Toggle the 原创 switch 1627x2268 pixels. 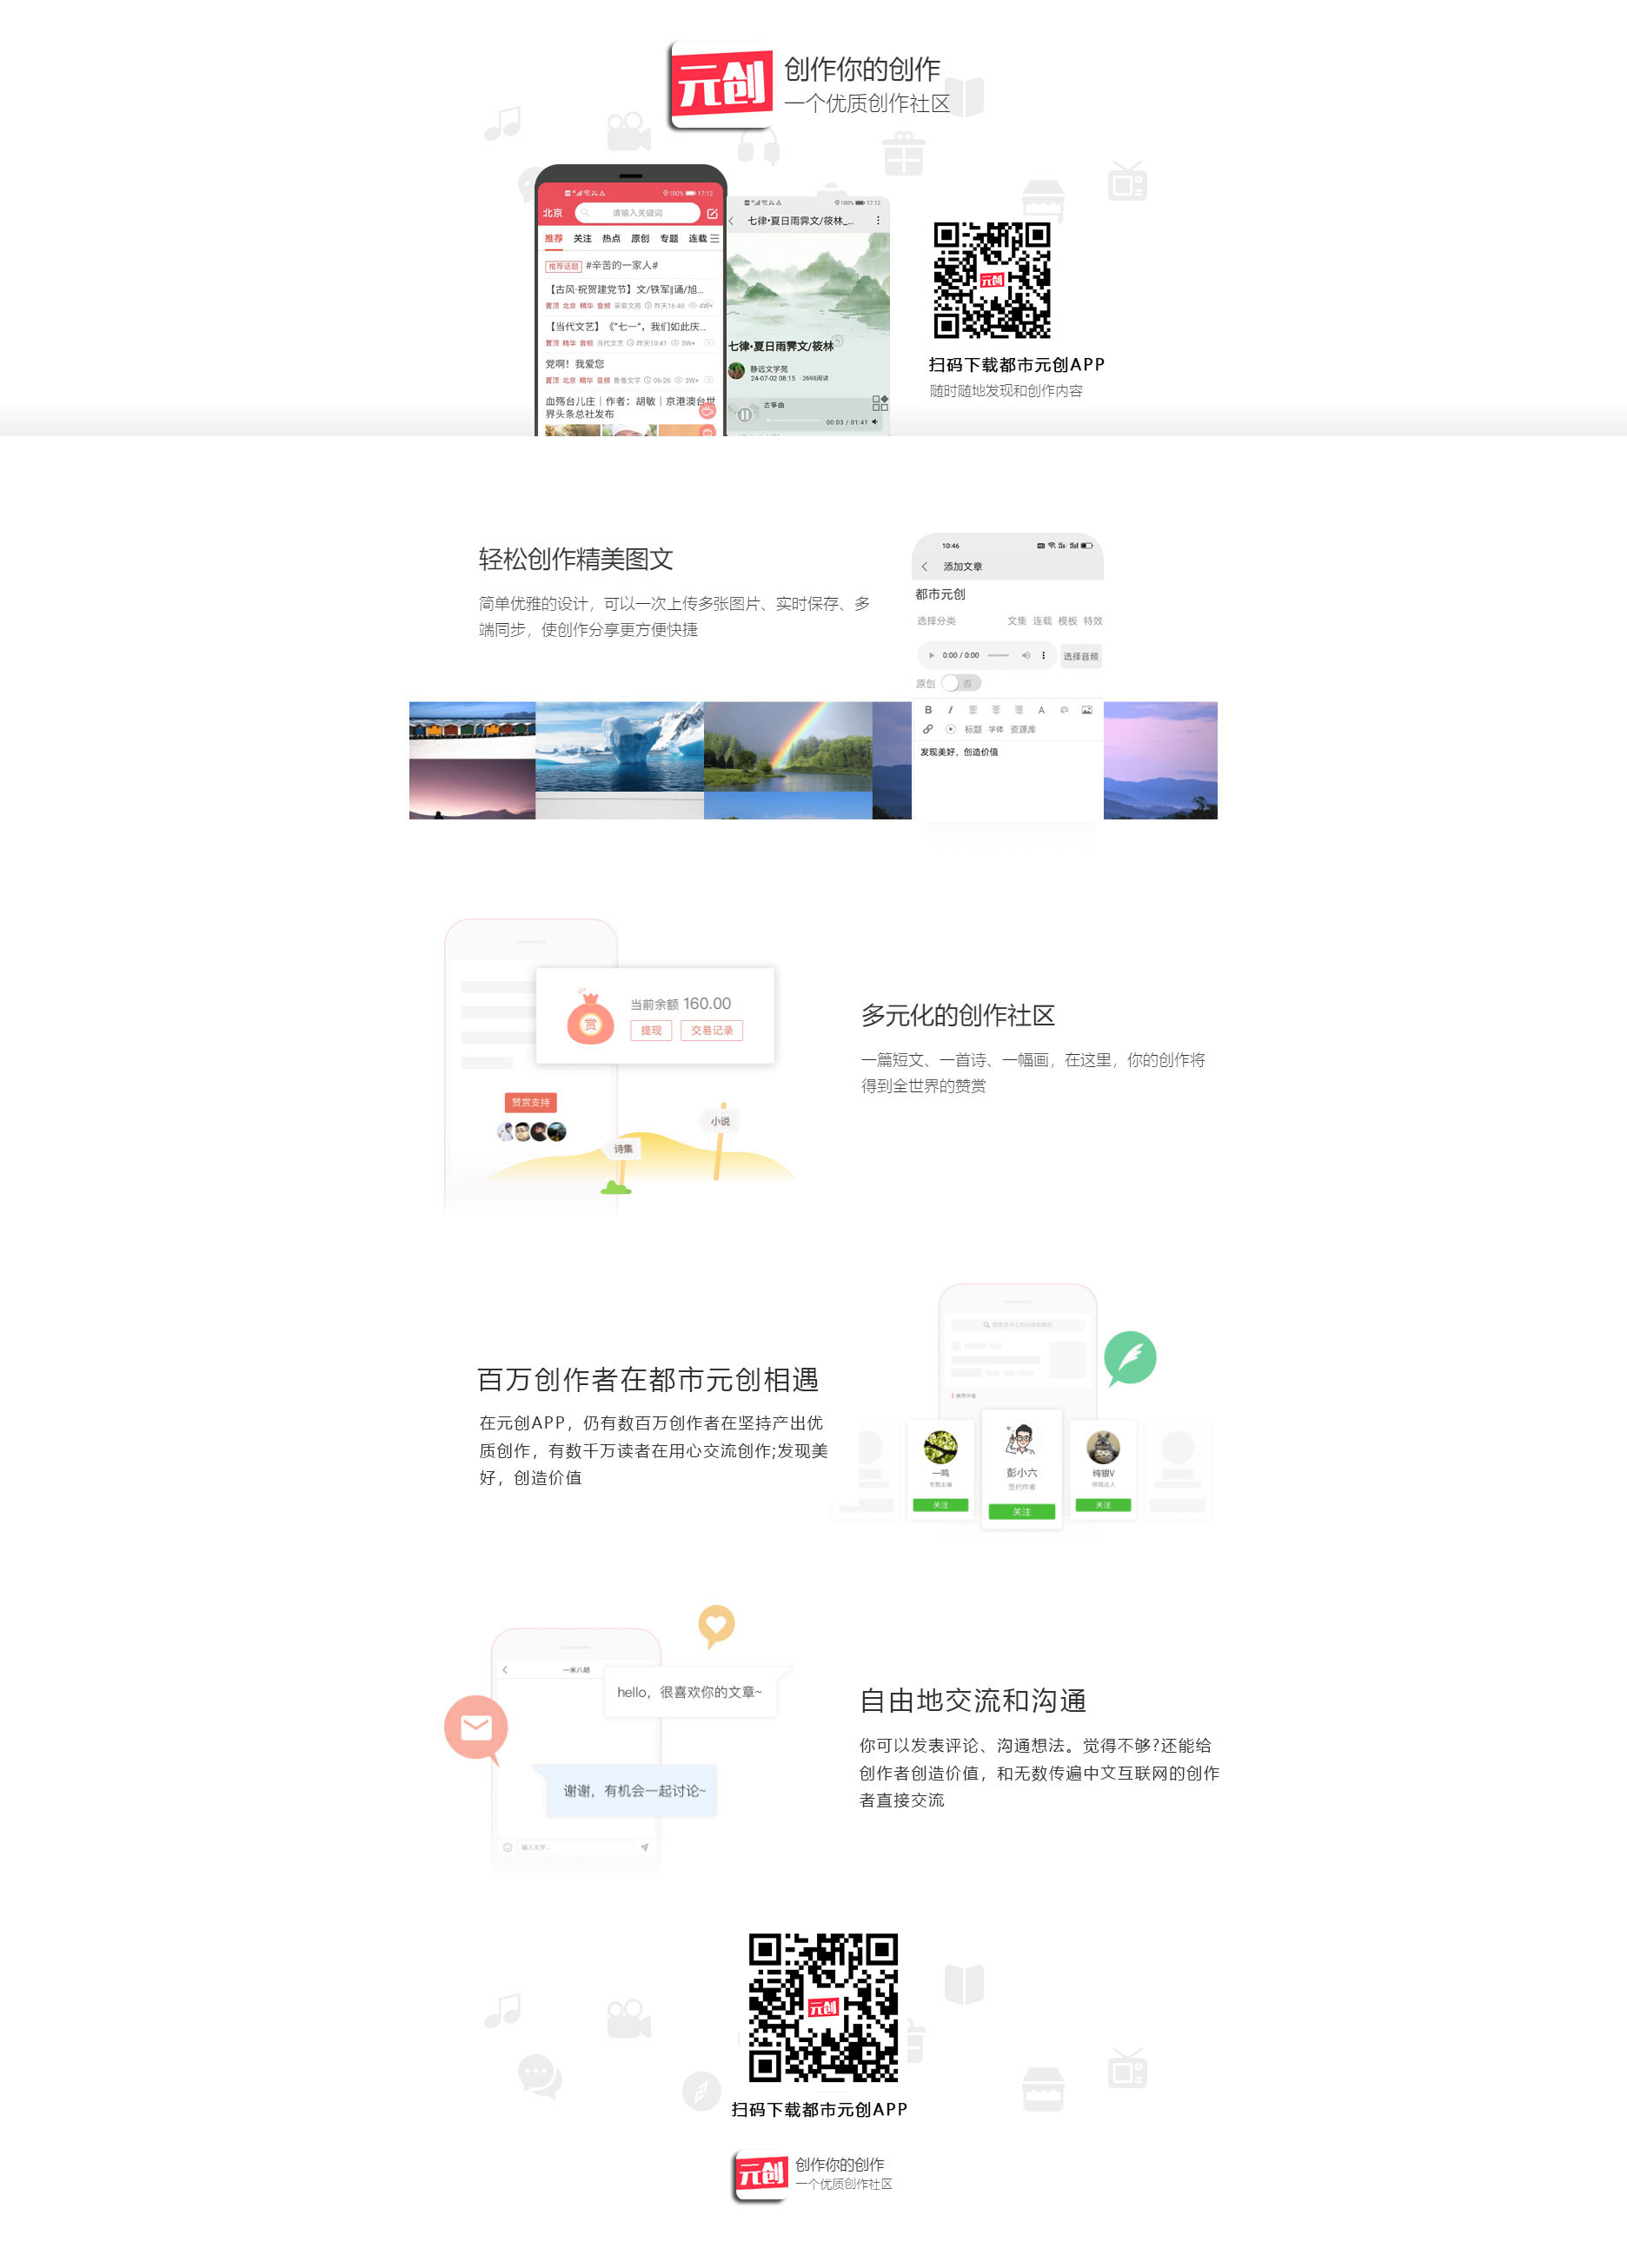[961, 683]
